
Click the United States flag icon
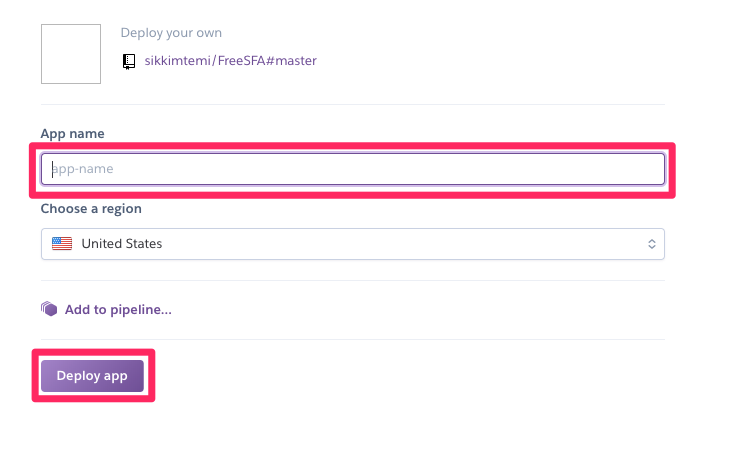pos(62,243)
